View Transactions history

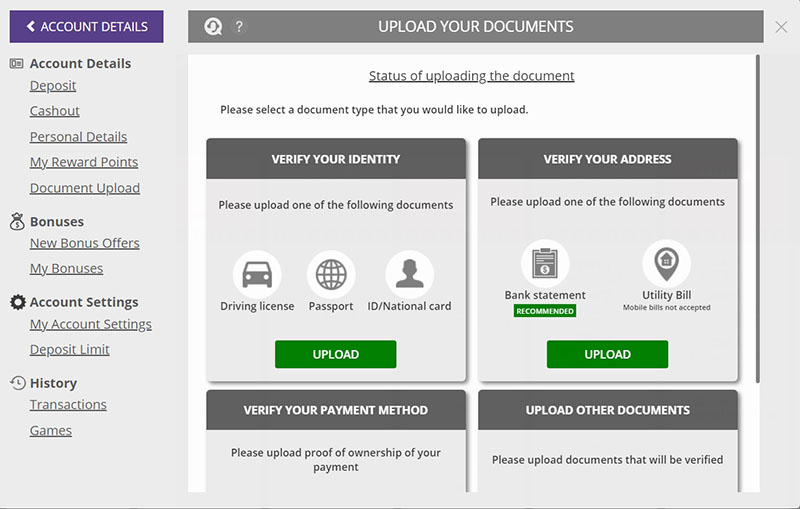coord(68,404)
